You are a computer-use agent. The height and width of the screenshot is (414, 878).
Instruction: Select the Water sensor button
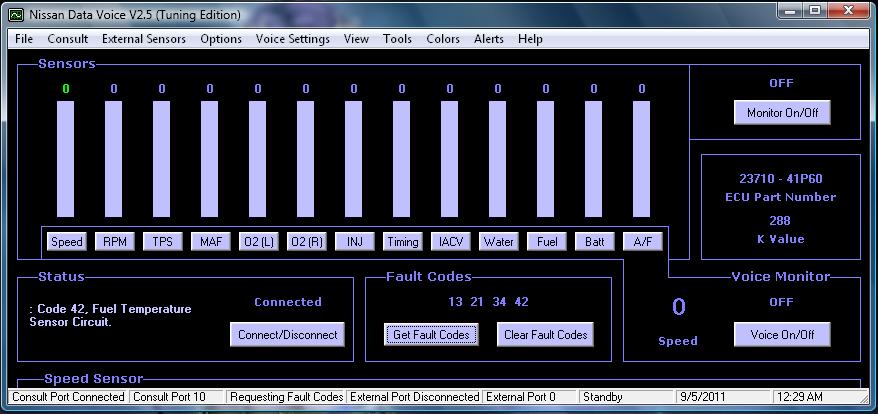click(499, 241)
